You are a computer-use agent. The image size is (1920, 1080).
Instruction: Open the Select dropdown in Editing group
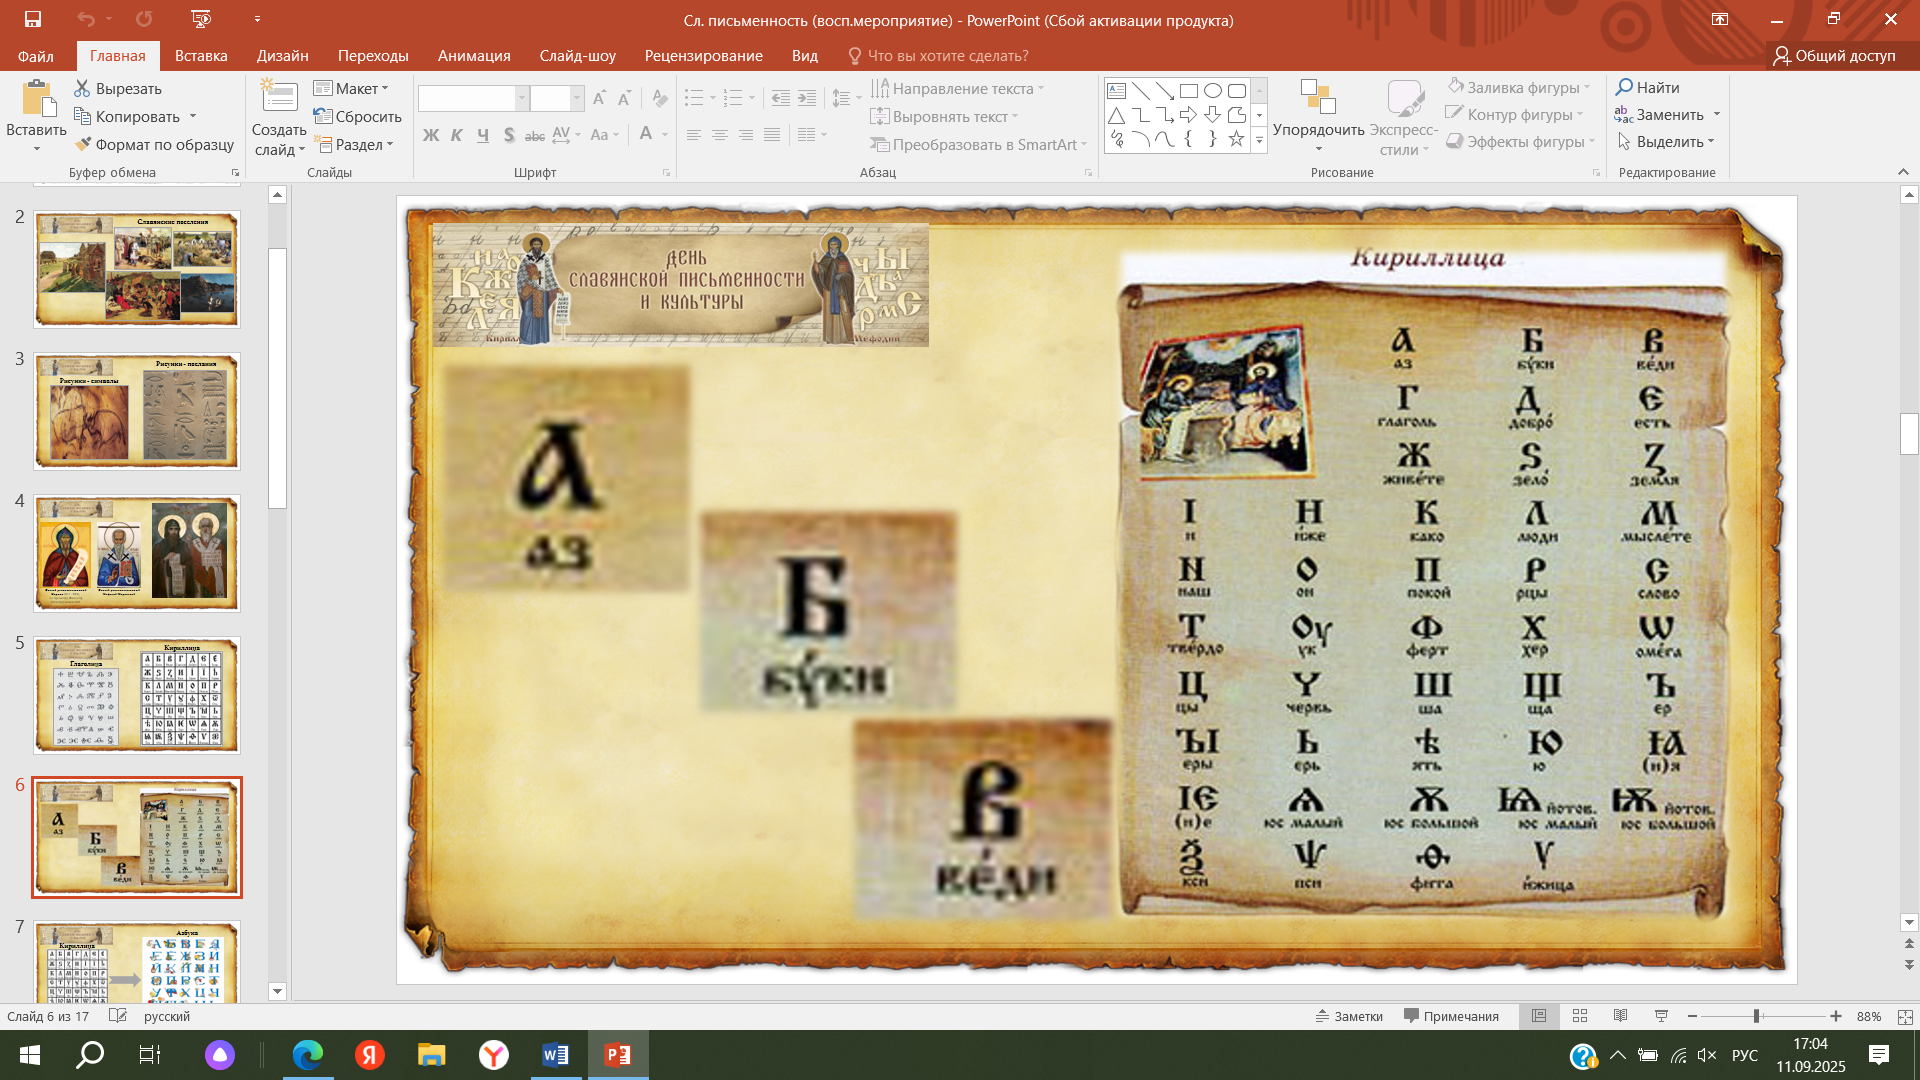1667,141
